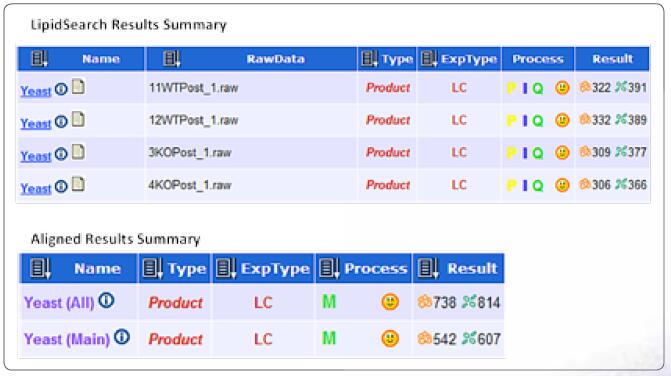
Task: Open the Yeast link for 11WTPost_1.raw
Action: pyautogui.click(x=36, y=91)
